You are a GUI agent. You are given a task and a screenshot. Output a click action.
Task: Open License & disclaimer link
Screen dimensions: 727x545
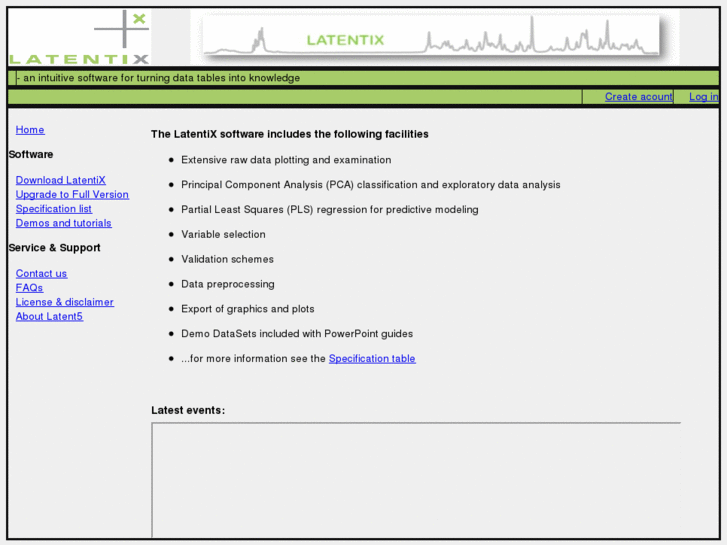[x=64, y=302]
